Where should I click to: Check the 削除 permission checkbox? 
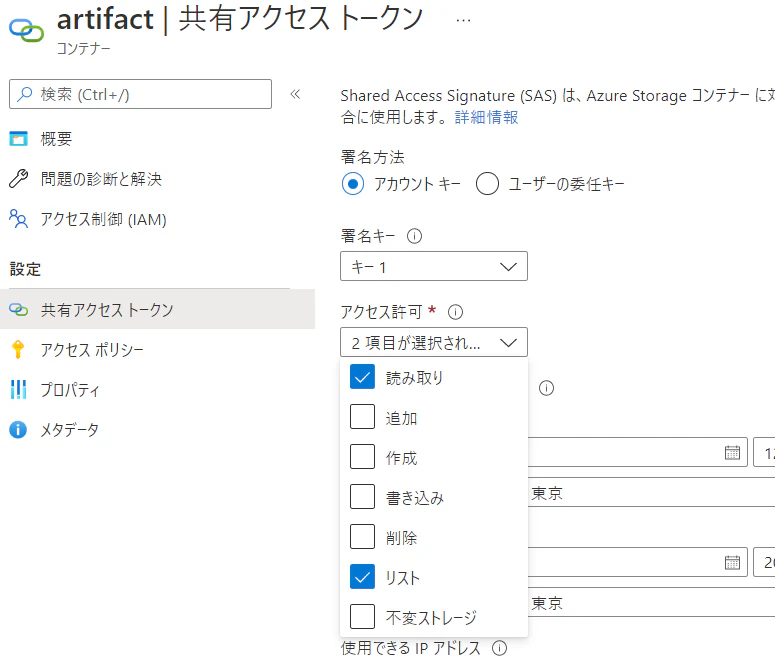[x=362, y=536]
